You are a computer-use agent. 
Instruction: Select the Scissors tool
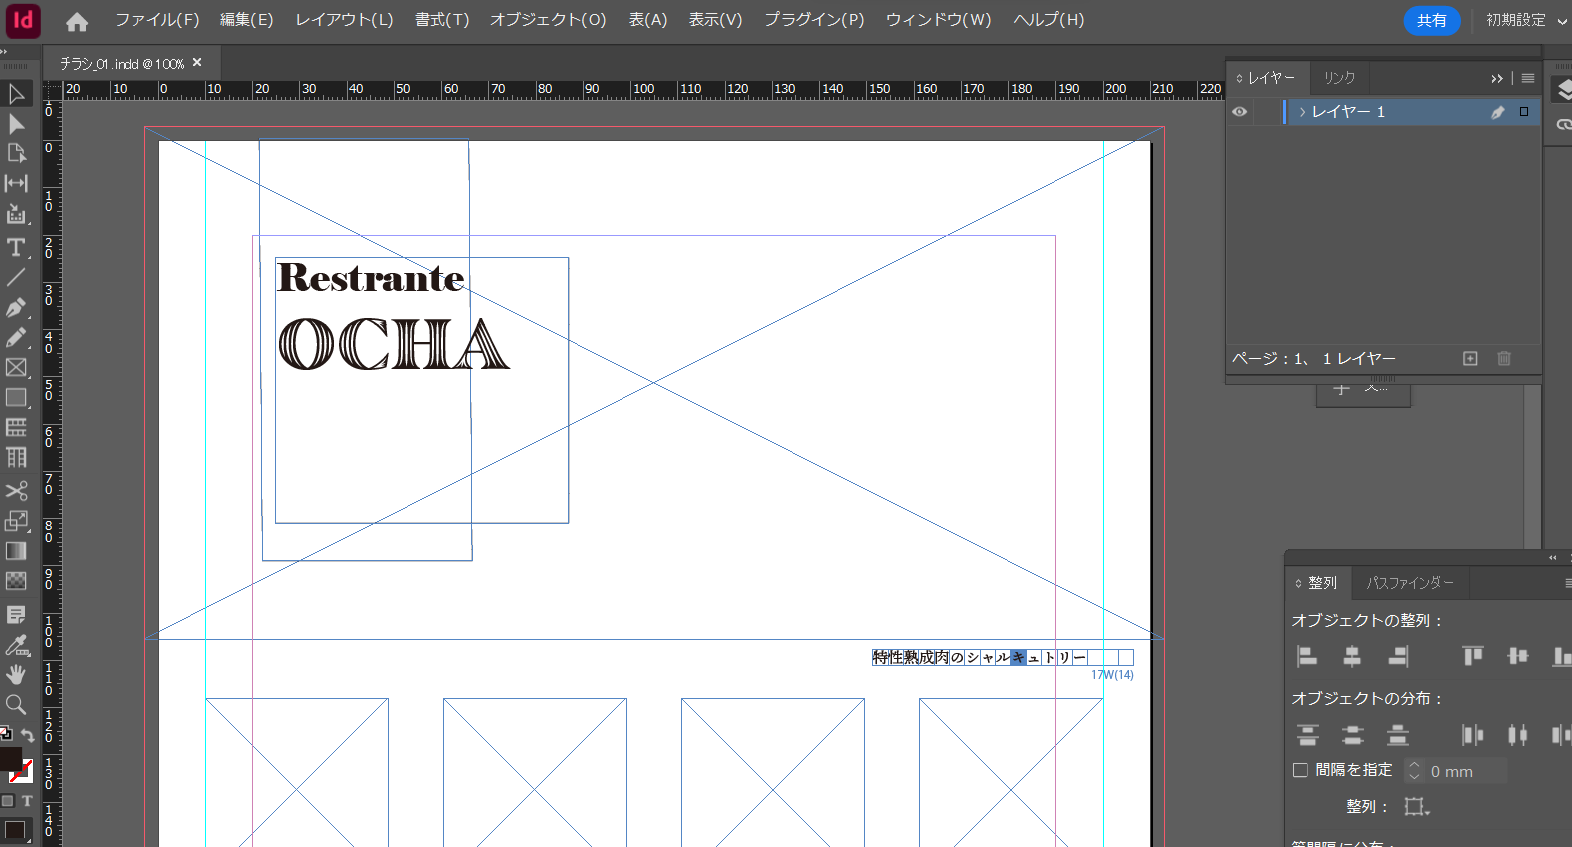click(x=16, y=490)
